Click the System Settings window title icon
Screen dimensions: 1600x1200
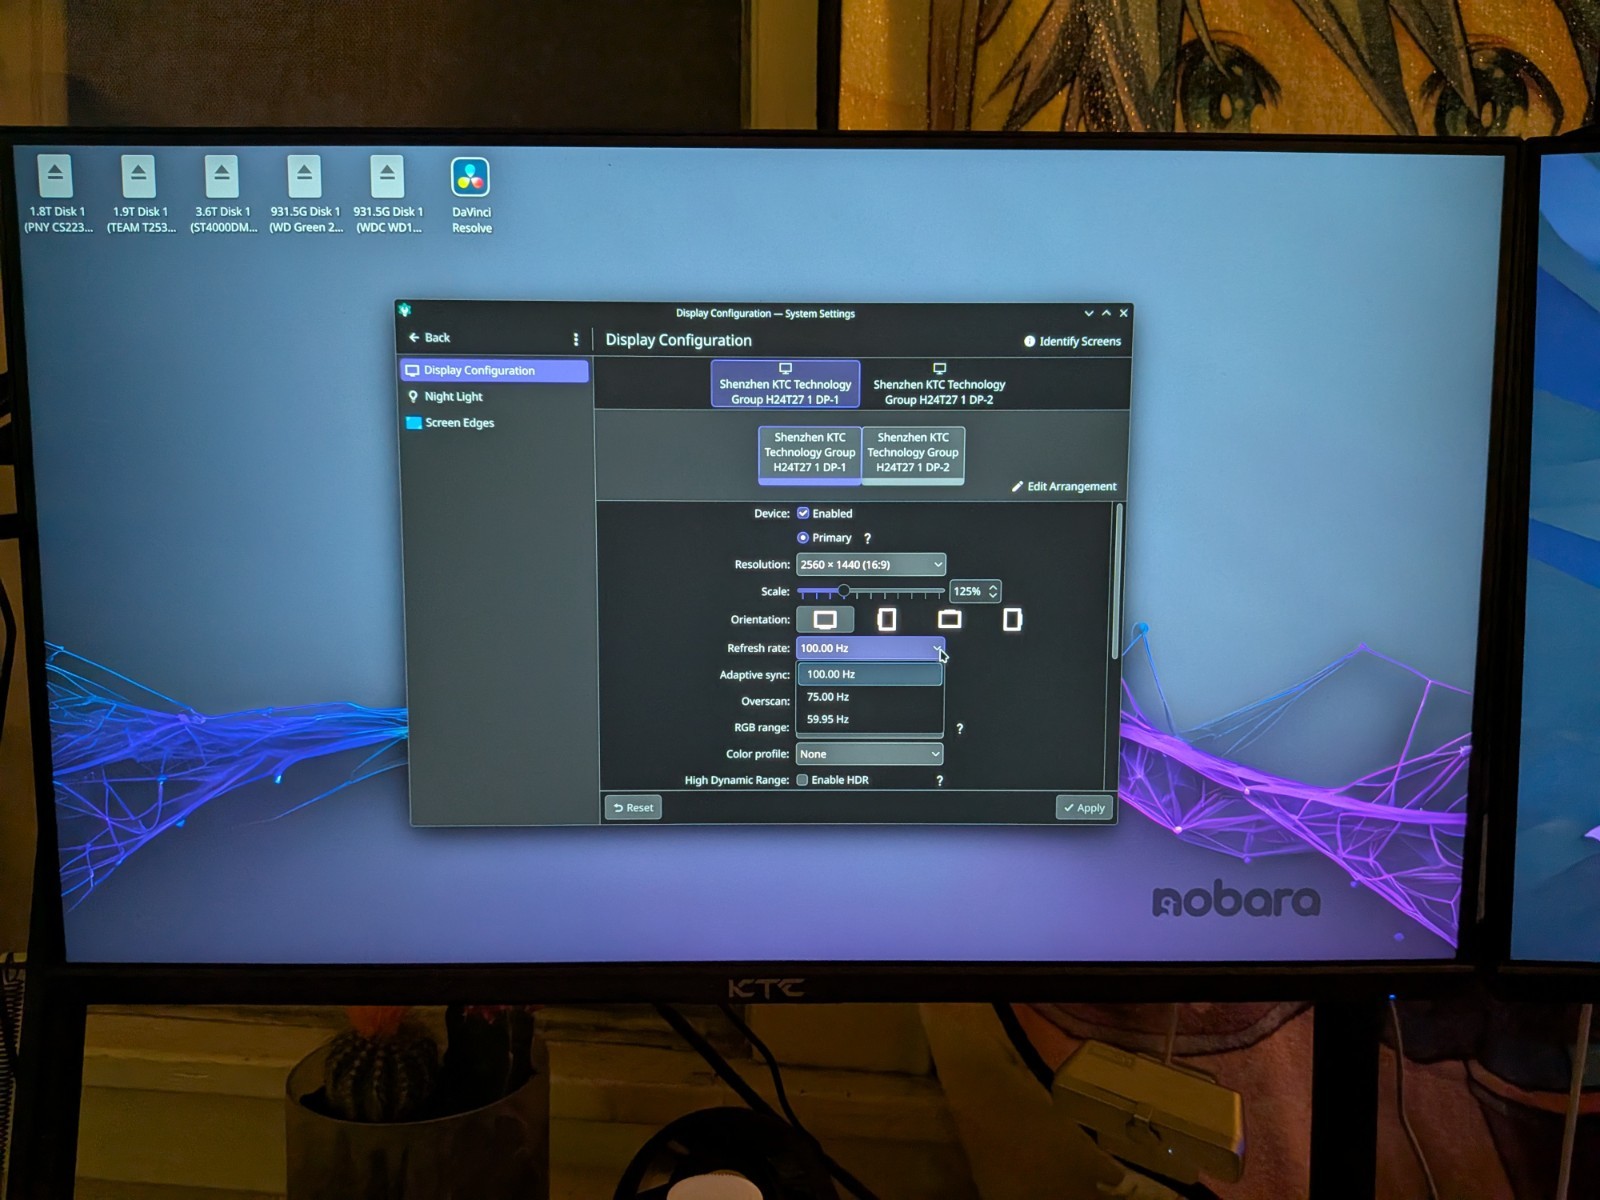tap(404, 310)
